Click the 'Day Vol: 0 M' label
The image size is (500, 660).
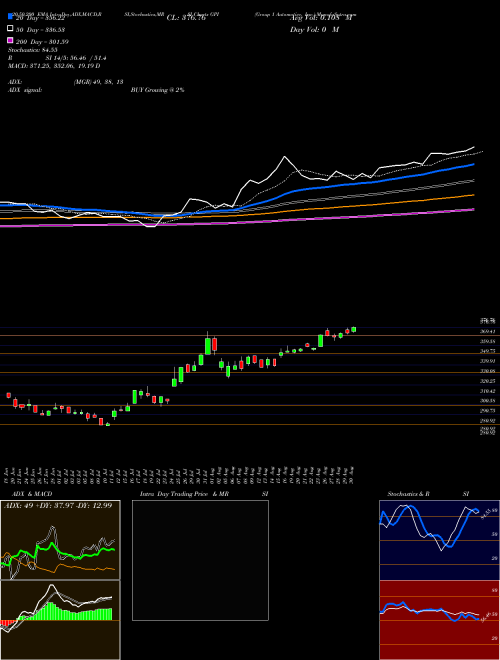point(314,30)
